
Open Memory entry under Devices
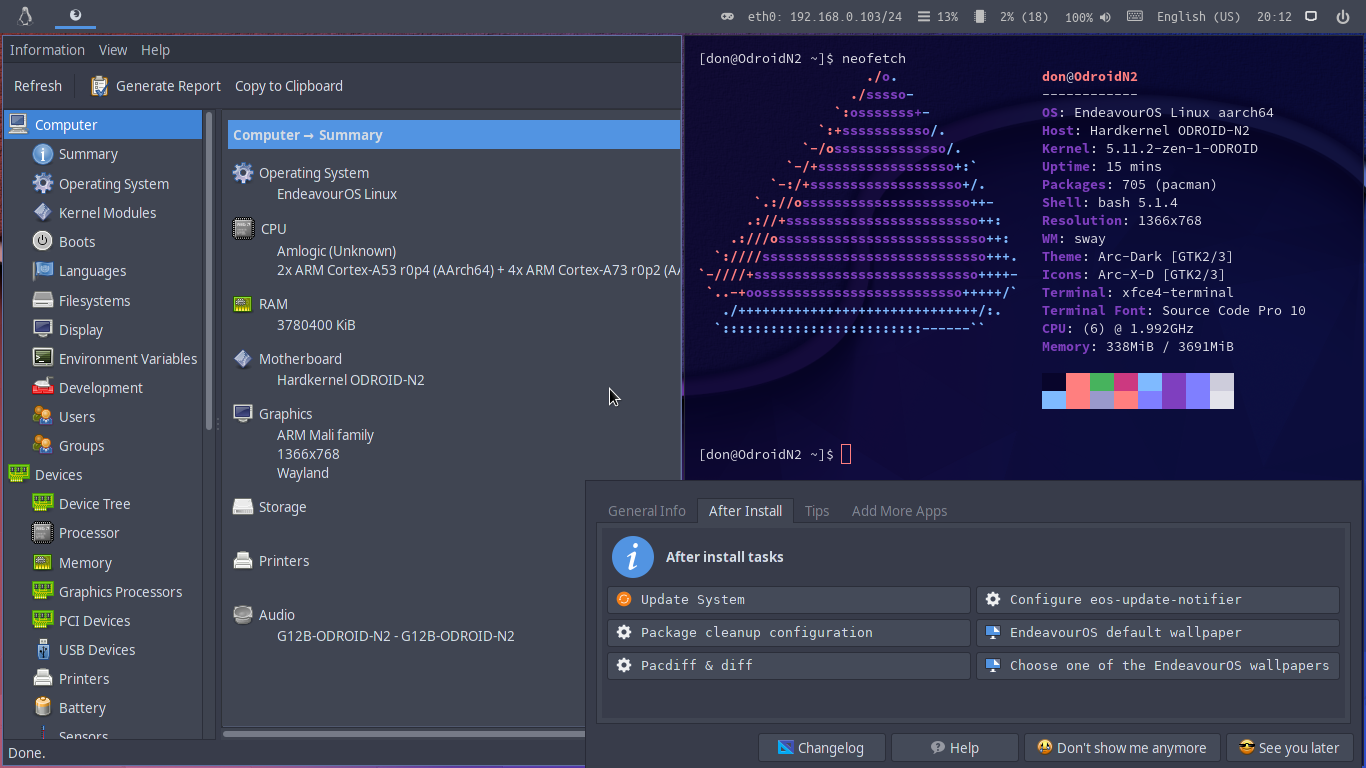(85, 562)
